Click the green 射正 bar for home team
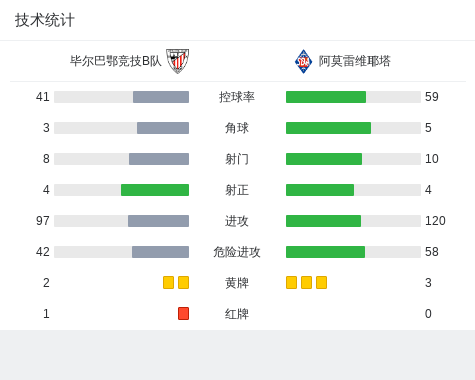The width and height of the screenshot is (475, 380). pos(155,190)
